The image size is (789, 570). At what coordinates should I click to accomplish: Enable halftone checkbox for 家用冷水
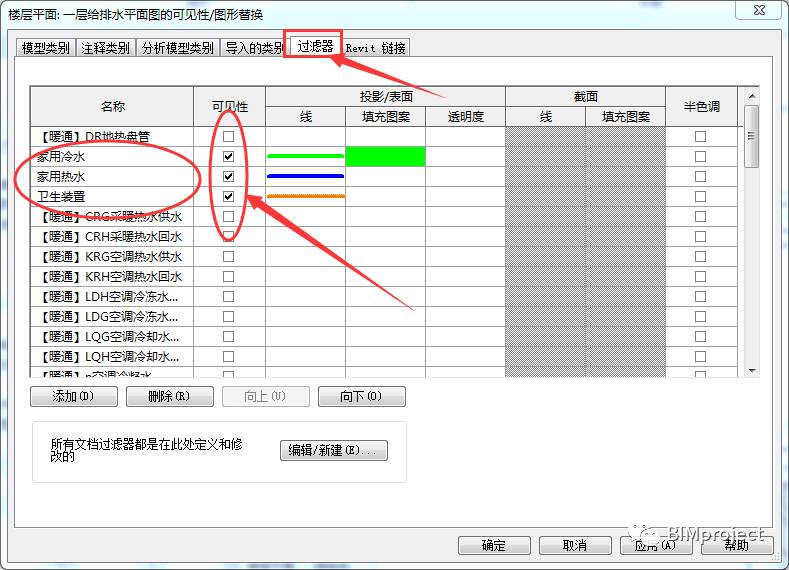point(700,157)
